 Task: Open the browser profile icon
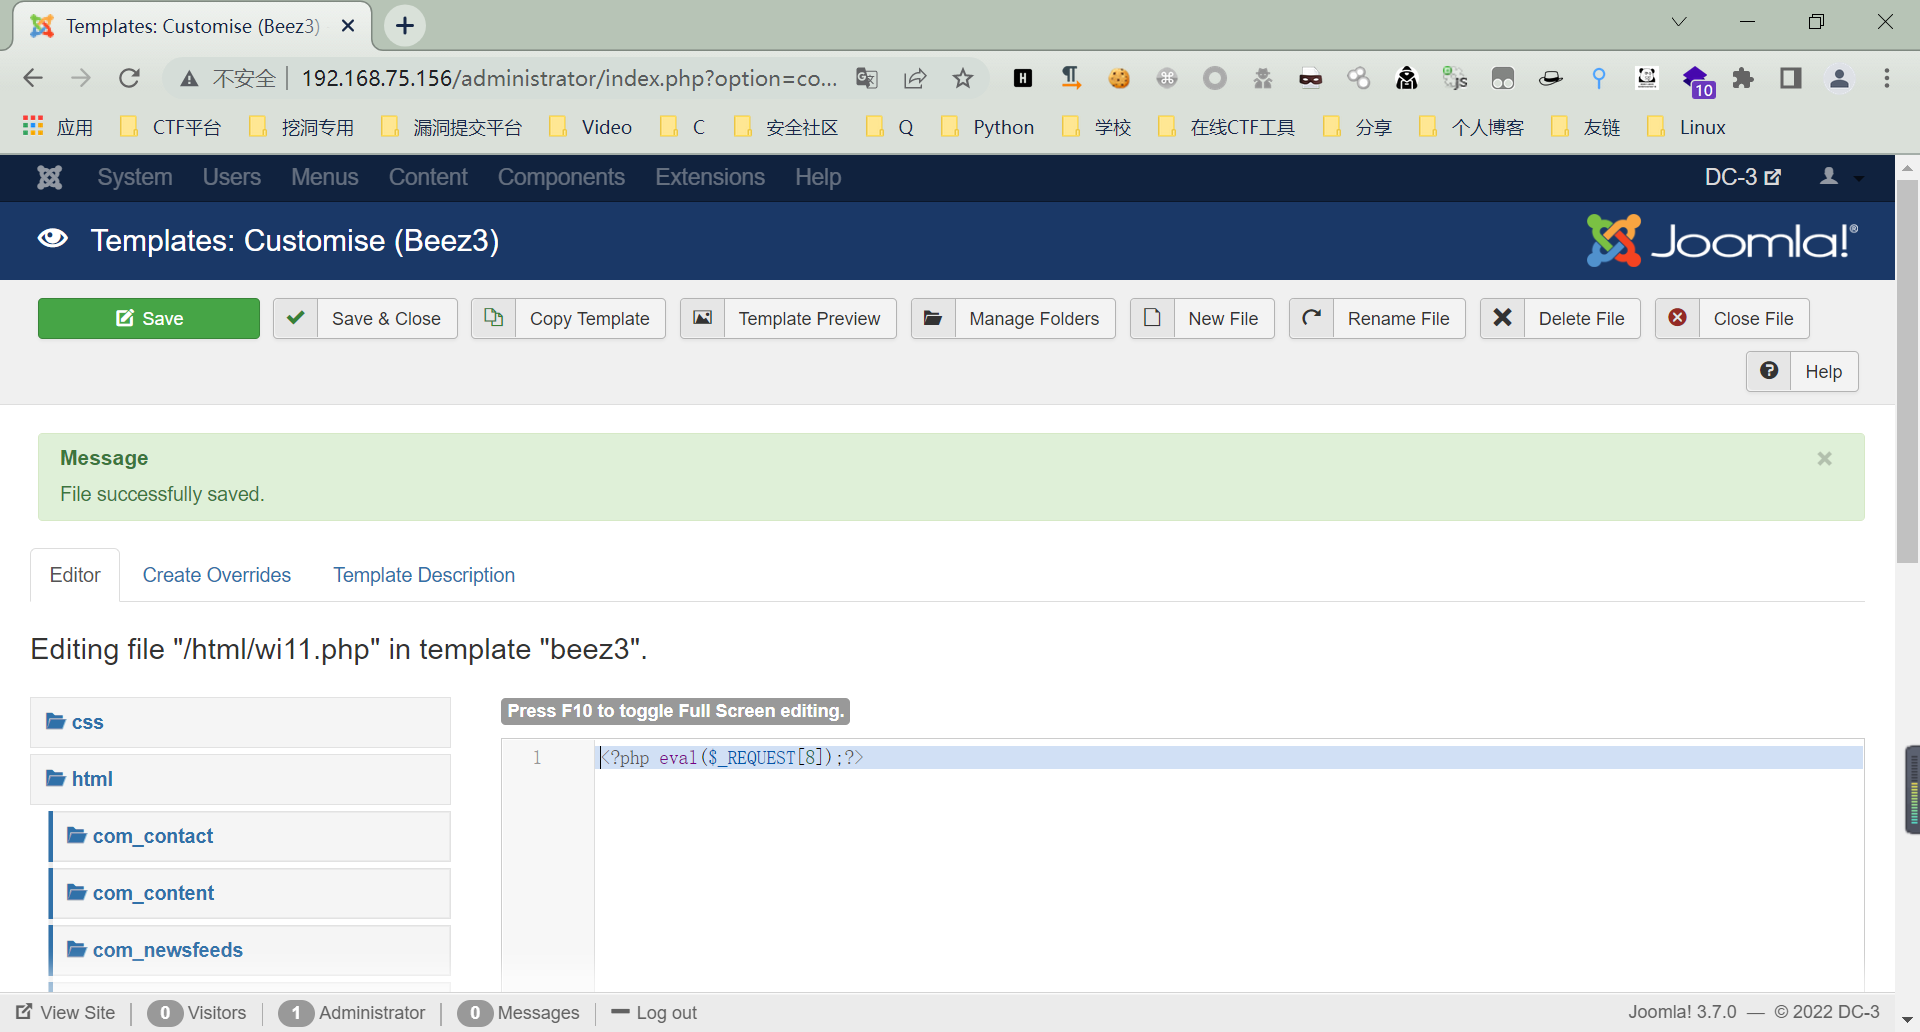point(1839,78)
